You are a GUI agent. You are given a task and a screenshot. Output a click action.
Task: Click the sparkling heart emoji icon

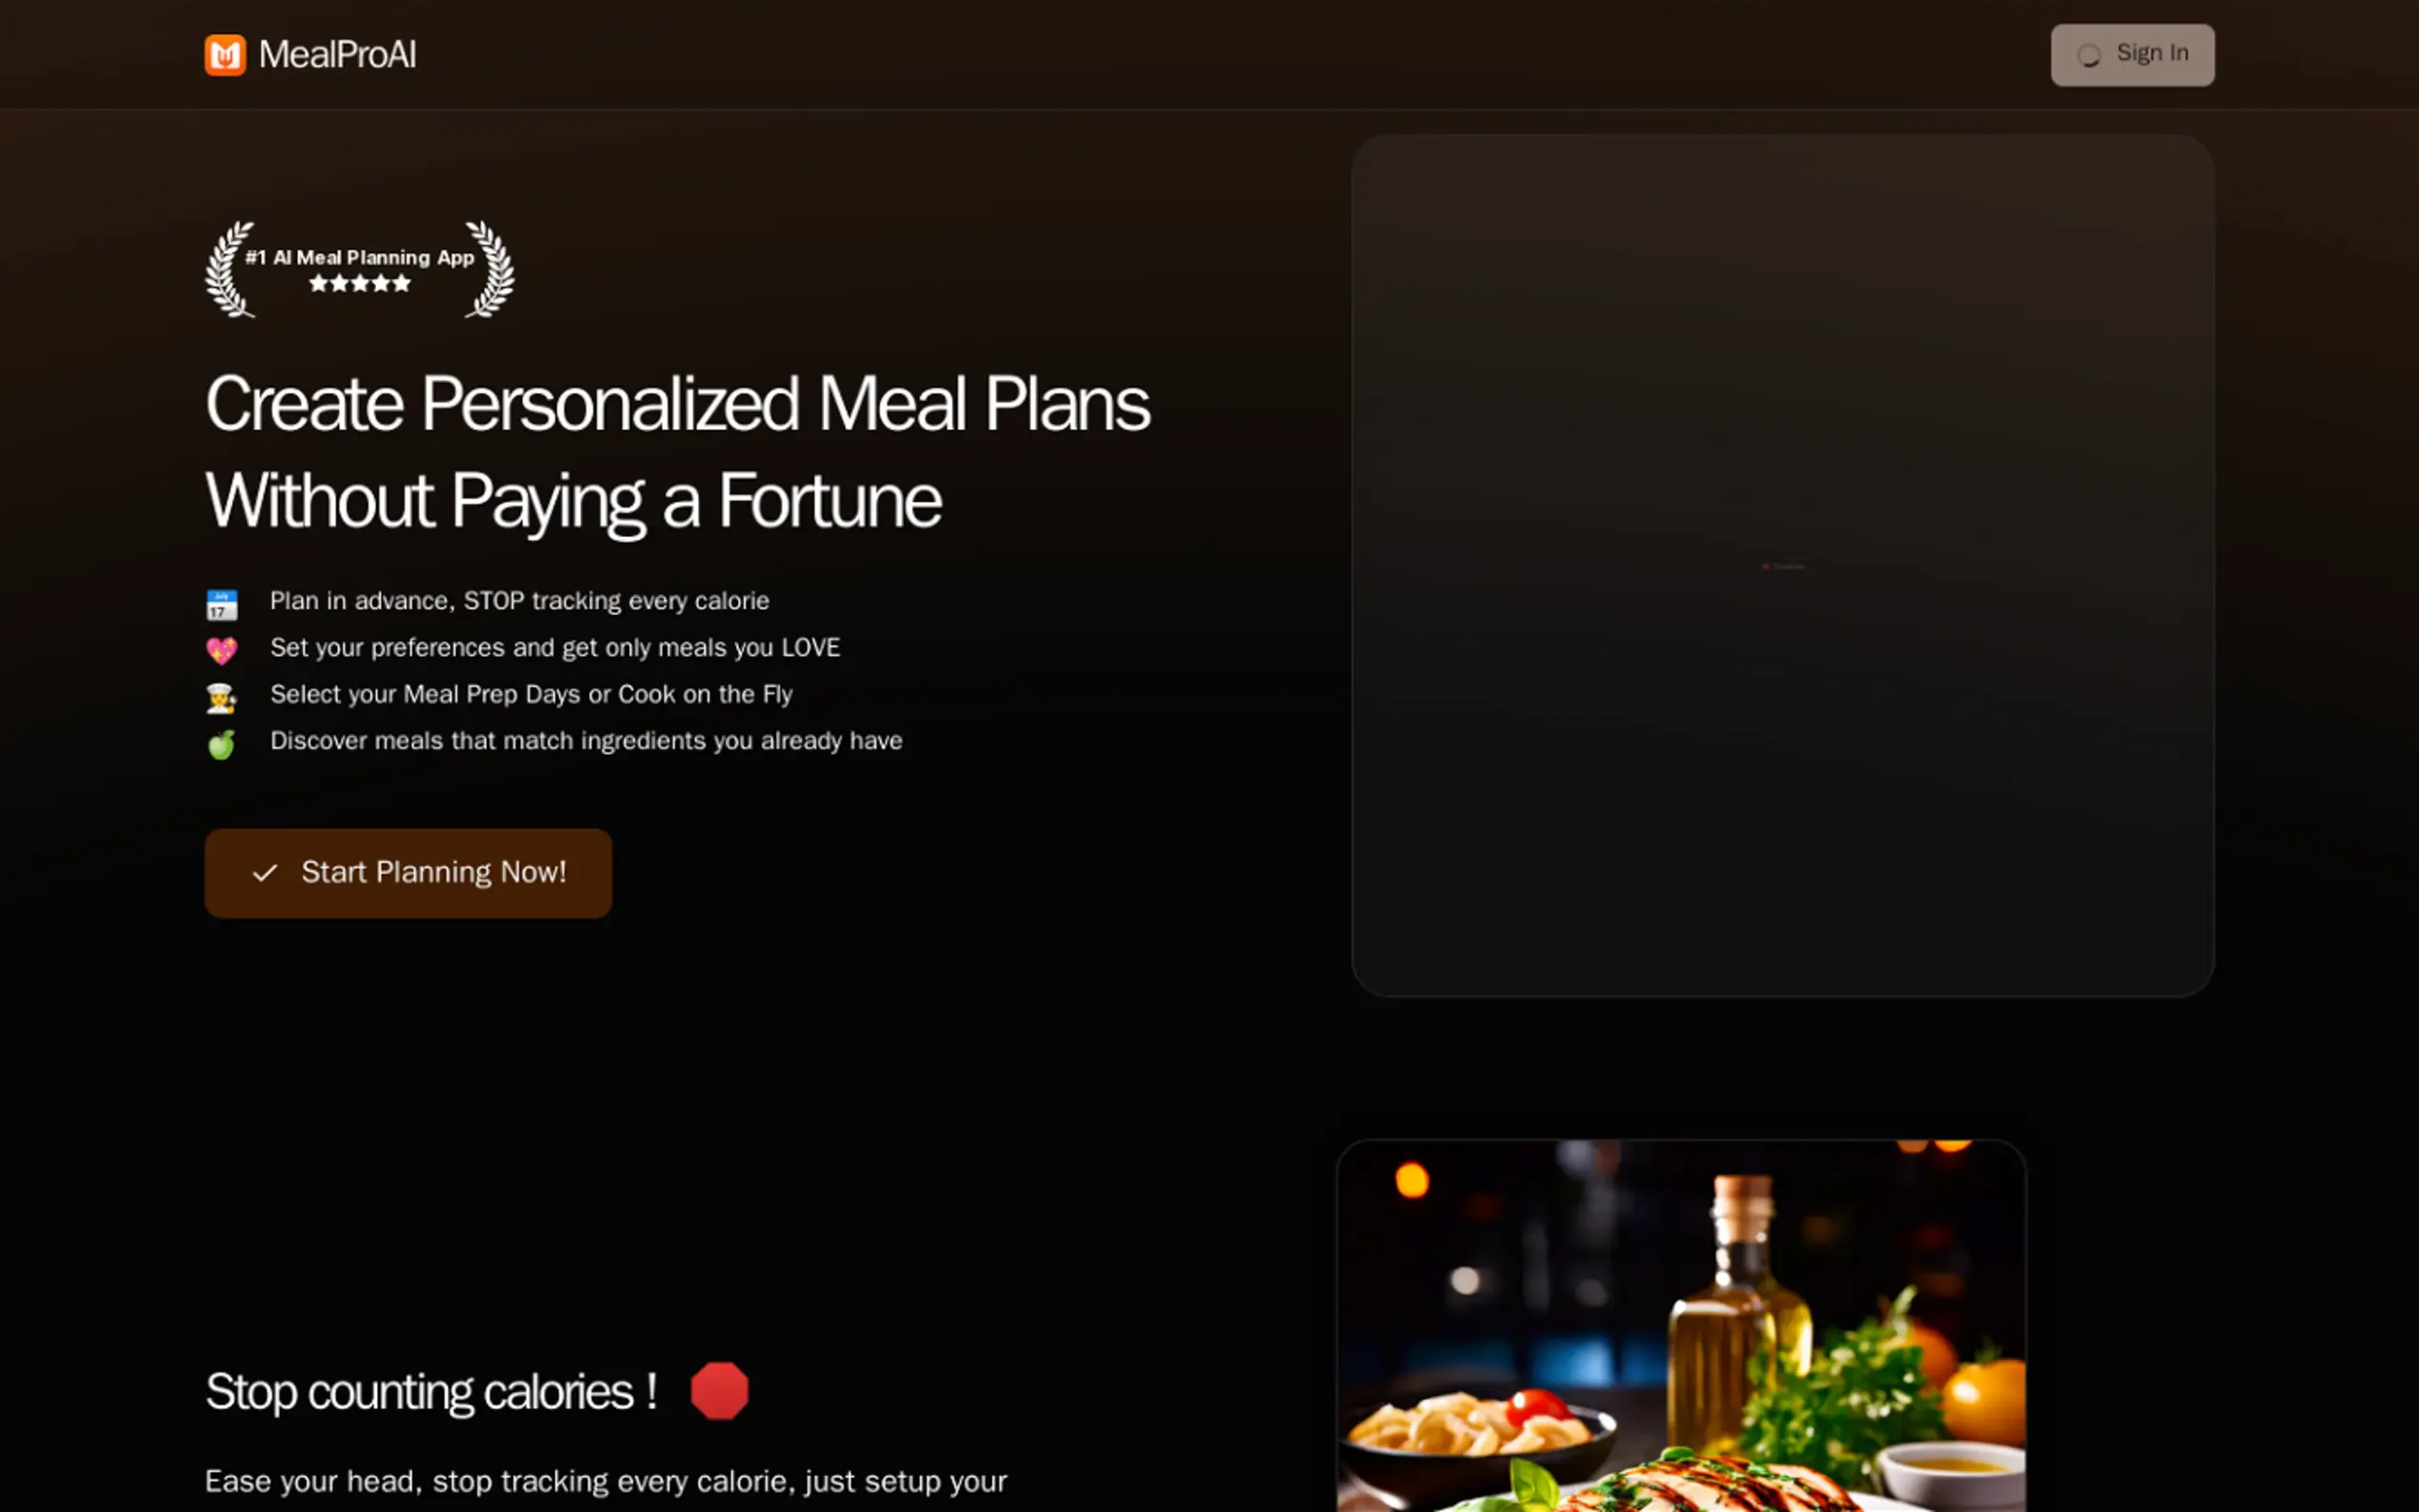(222, 651)
